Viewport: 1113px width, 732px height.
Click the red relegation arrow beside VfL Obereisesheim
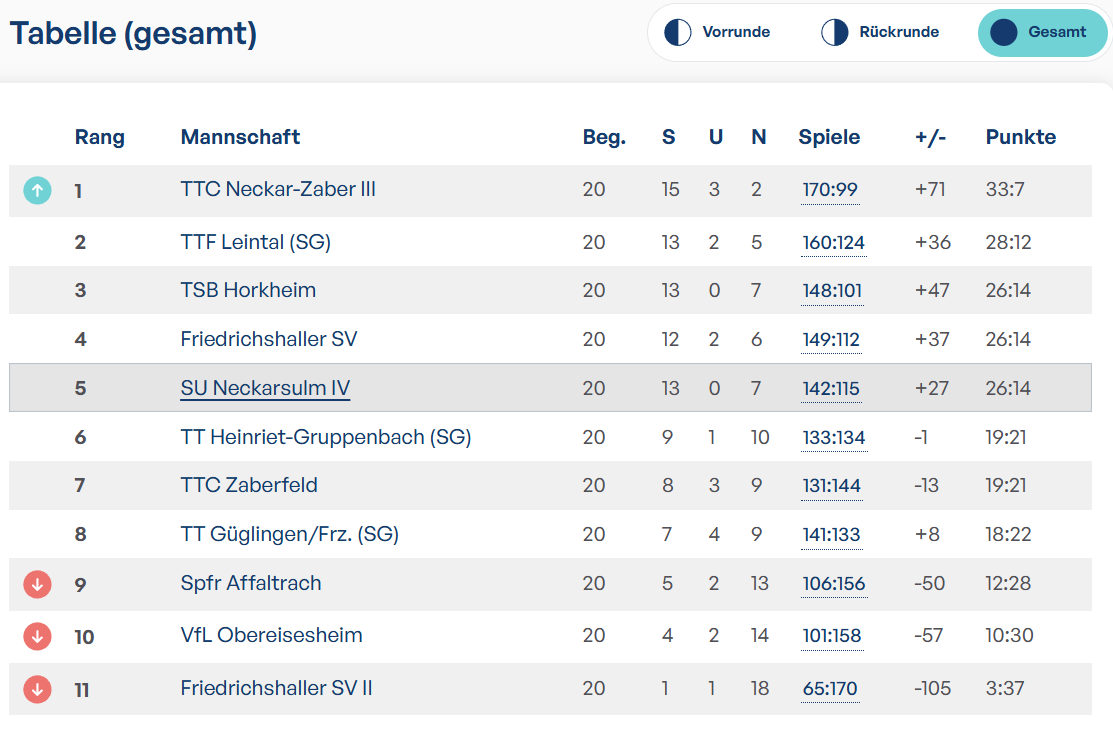pyautogui.click(x=38, y=636)
